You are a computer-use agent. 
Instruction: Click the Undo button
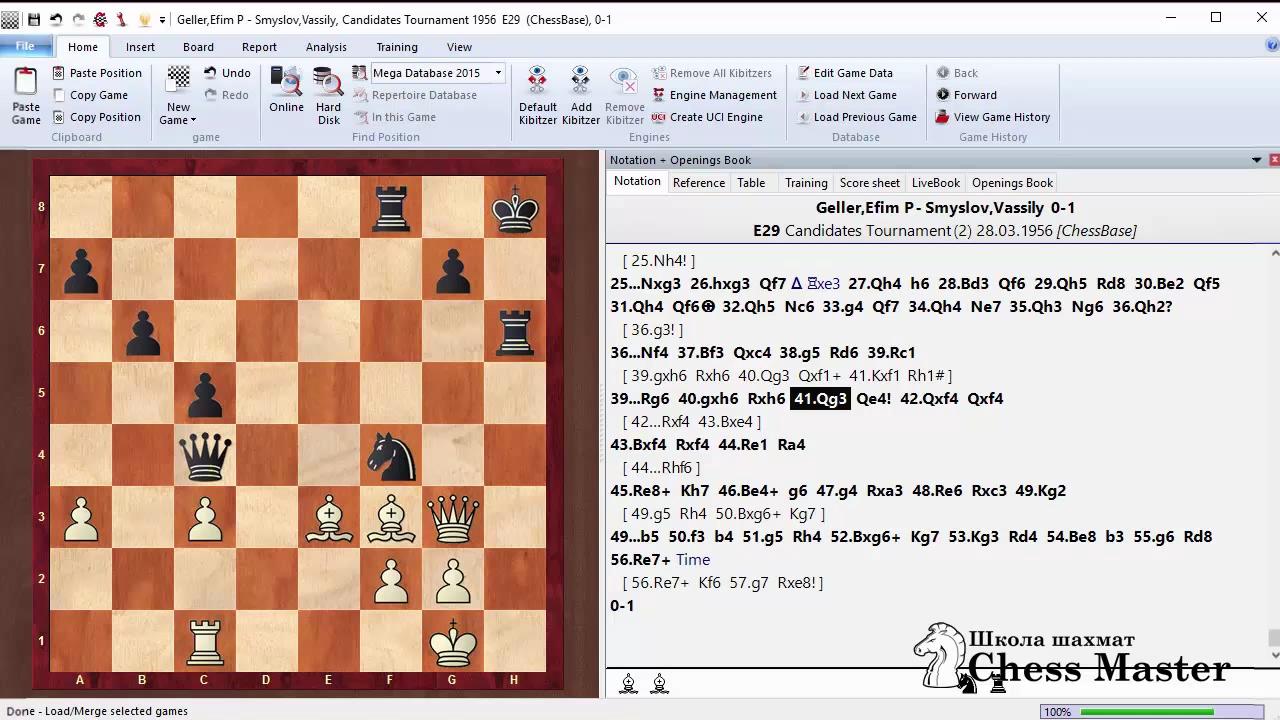click(x=227, y=73)
